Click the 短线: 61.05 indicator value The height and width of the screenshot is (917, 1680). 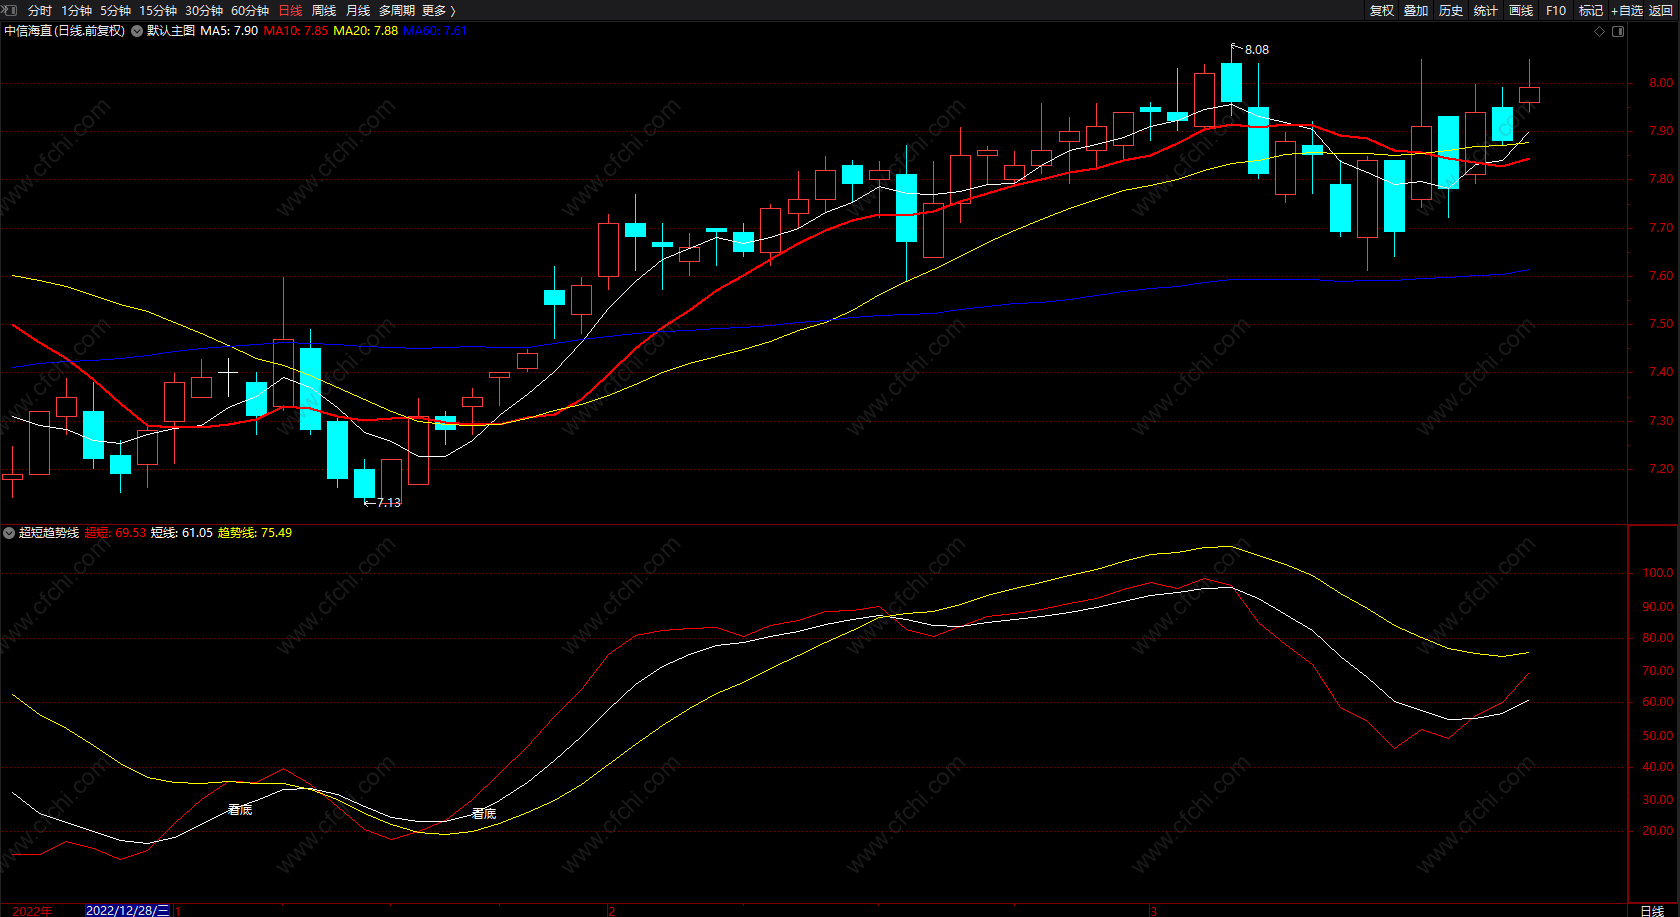coord(182,533)
